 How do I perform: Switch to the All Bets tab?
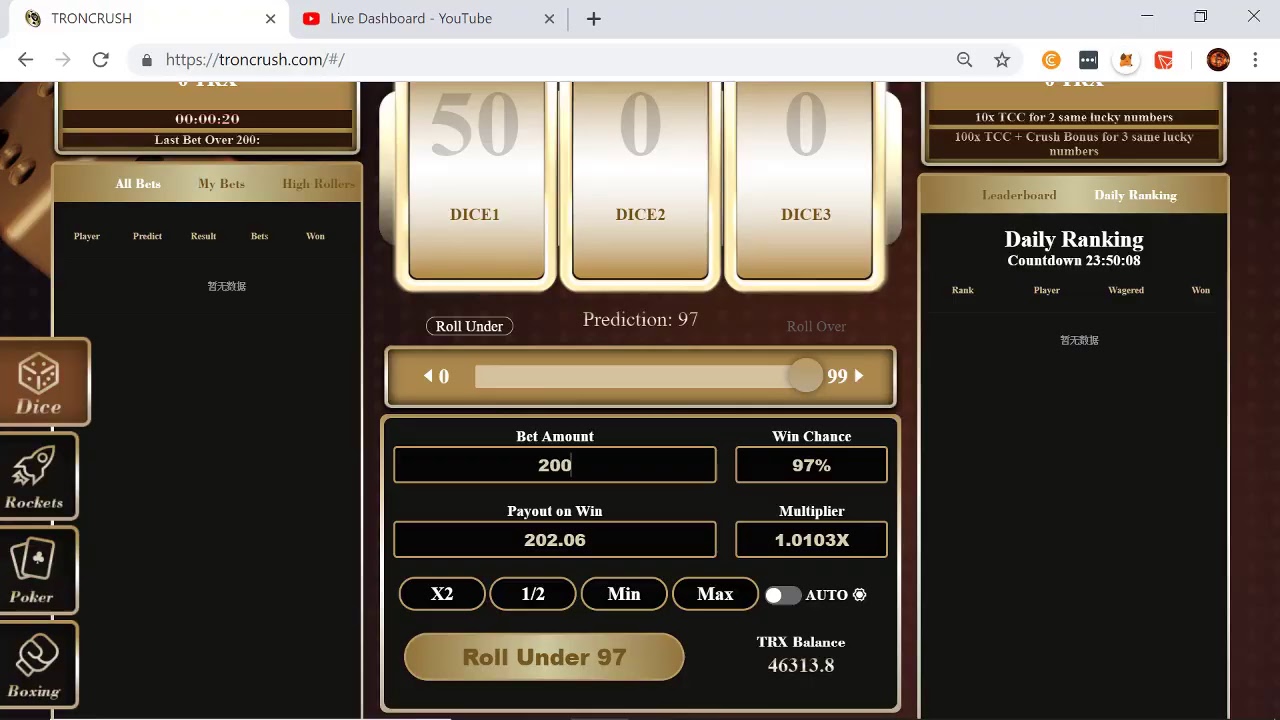pyautogui.click(x=138, y=184)
